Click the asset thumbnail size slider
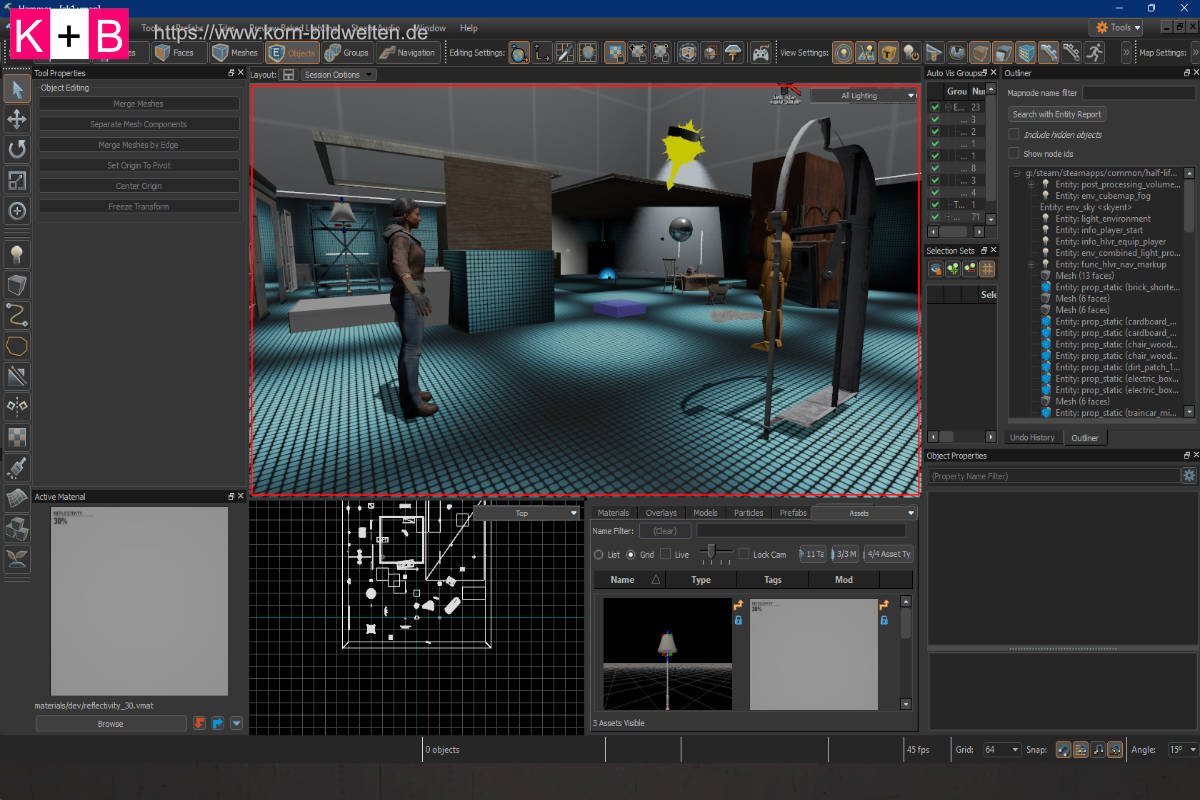 (712, 553)
